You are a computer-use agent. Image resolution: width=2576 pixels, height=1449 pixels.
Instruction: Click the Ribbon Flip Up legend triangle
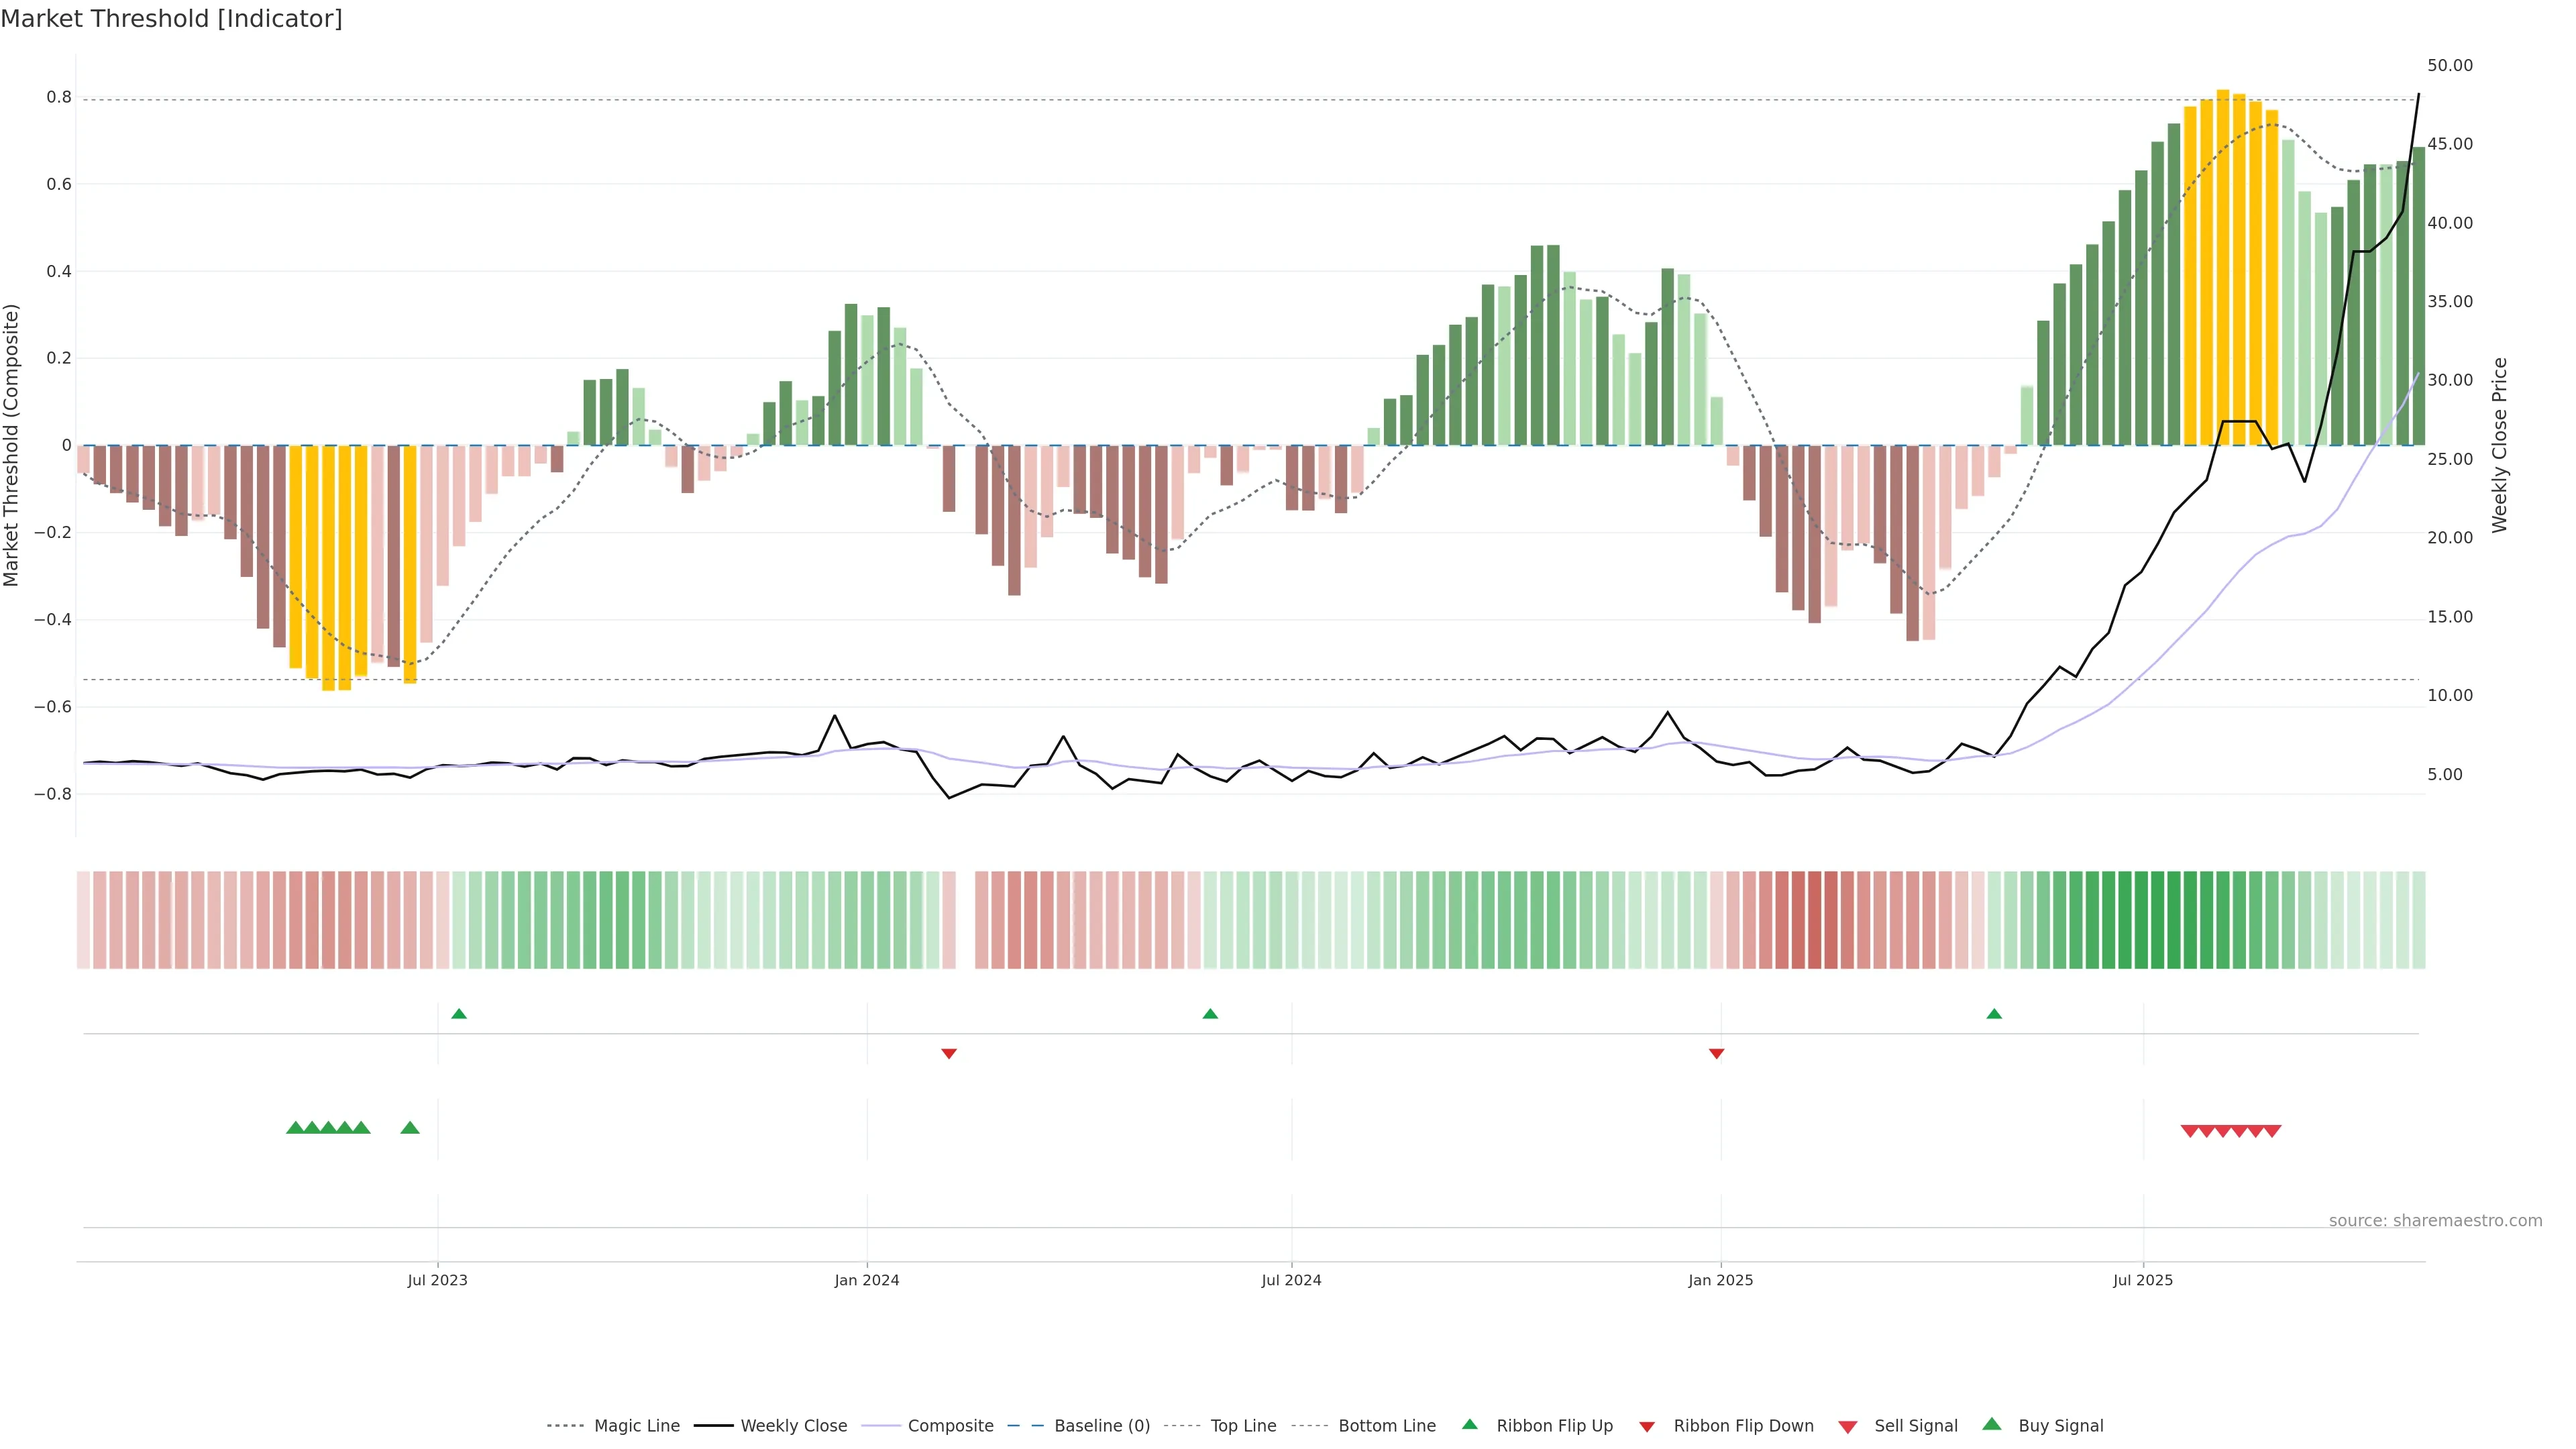(x=1469, y=1424)
